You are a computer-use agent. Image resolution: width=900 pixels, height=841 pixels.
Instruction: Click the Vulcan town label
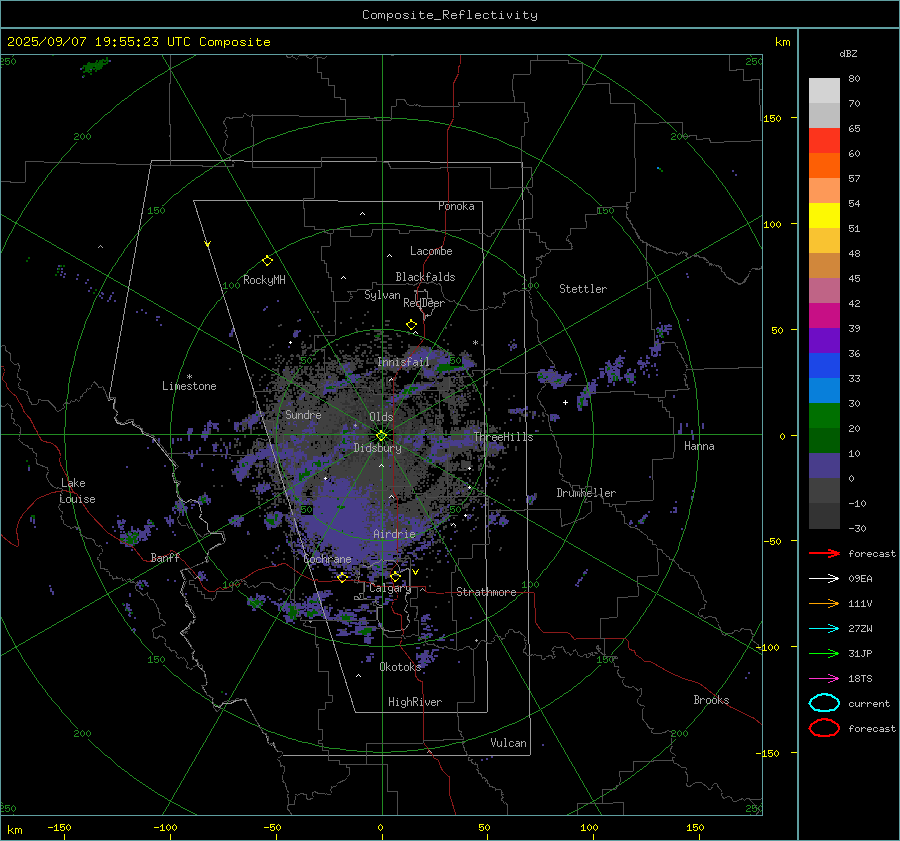tap(509, 743)
